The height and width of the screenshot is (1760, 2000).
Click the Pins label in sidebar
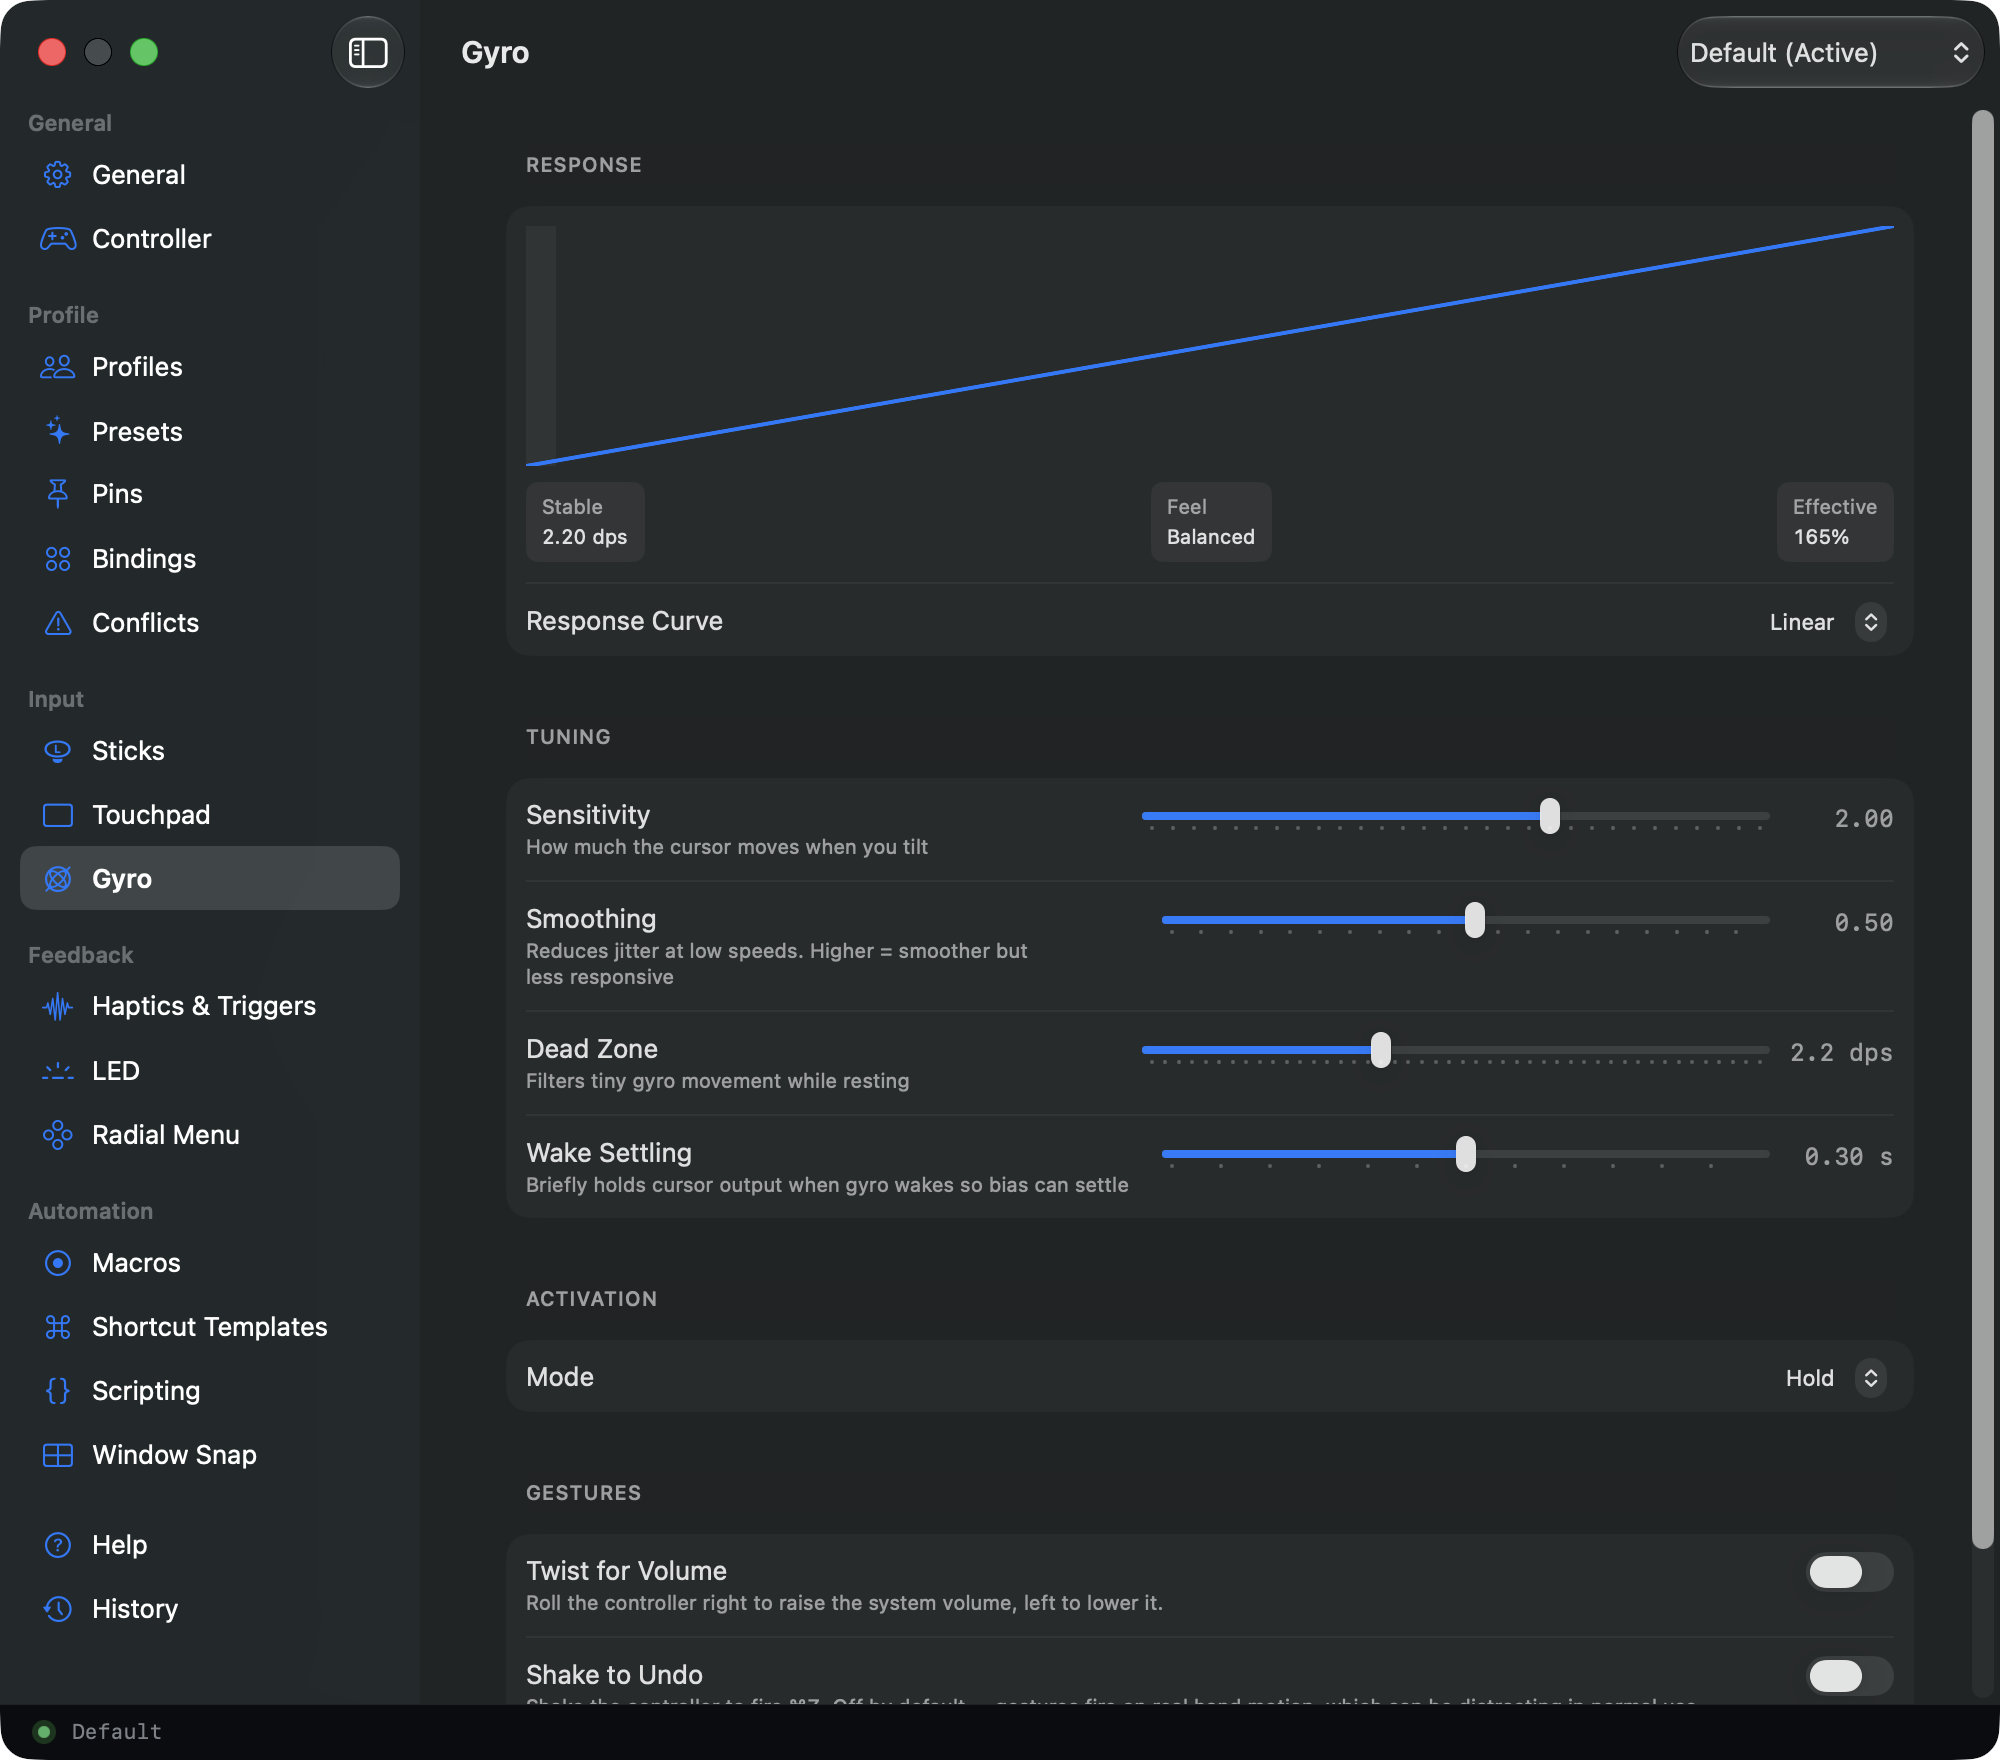[x=117, y=494]
